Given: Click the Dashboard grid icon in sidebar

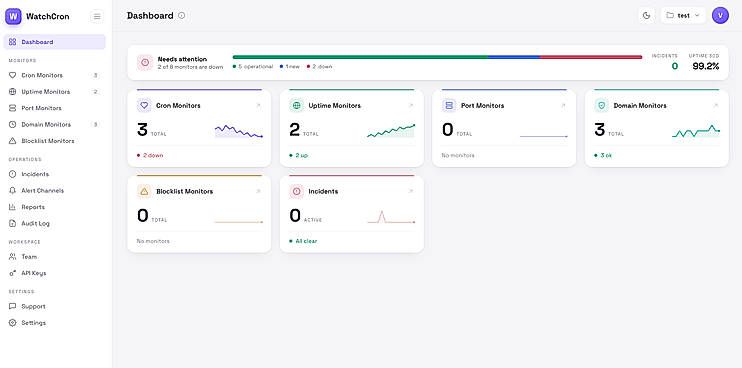Looking at the screenshot, I should 13,42.
